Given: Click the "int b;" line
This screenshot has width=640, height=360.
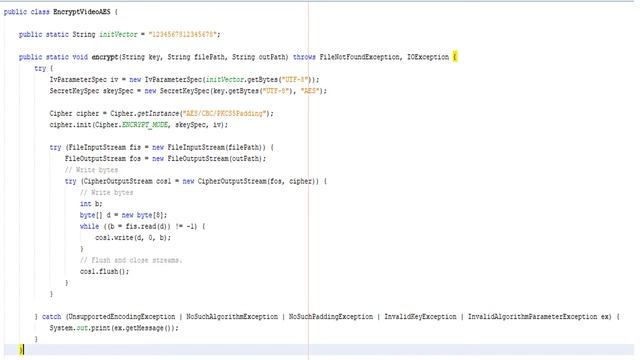Looking at the screenshot, I should click(91, 204).
